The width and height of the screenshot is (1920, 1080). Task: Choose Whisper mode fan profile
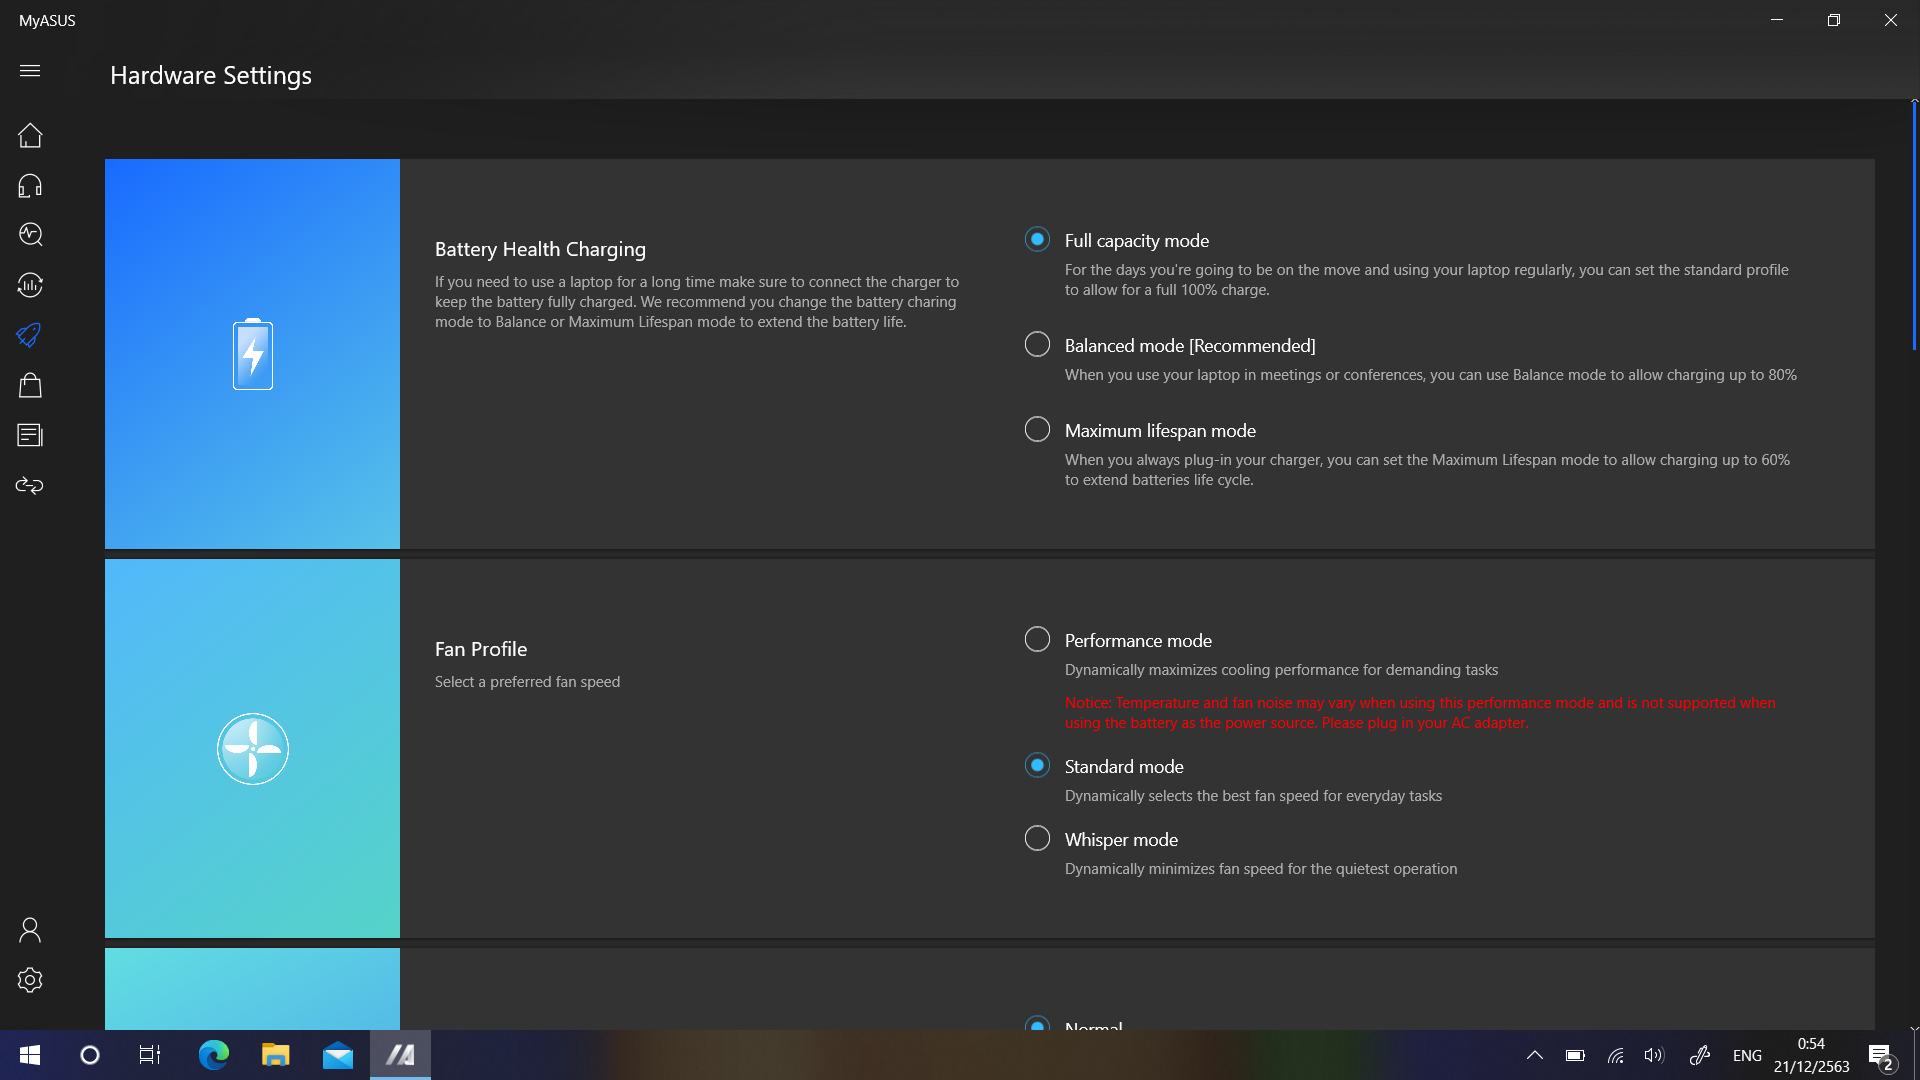1037,838
